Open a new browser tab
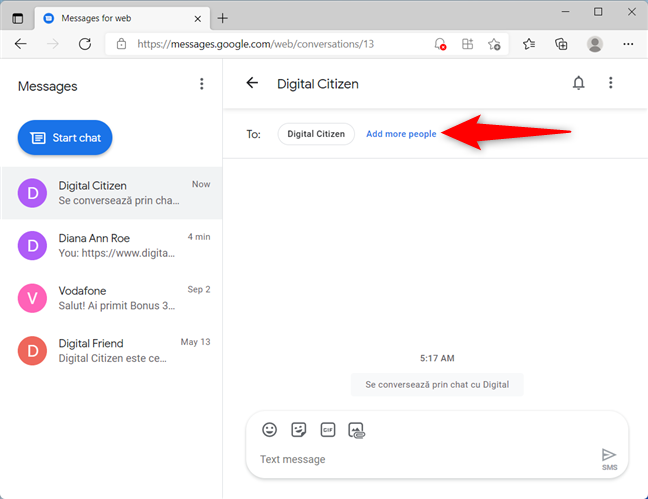Screen dimensions: 648x499 (x=222, y=18)
